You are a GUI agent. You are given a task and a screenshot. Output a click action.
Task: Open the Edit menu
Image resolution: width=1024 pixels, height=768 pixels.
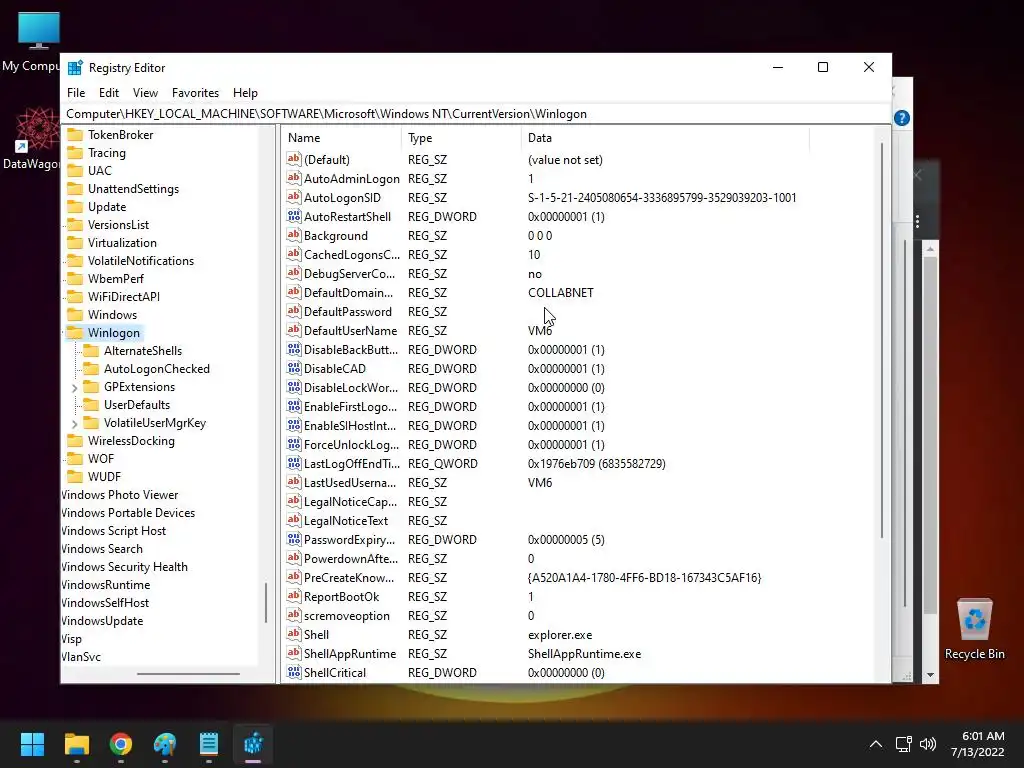pyautogui.click(x=108, y=93)
